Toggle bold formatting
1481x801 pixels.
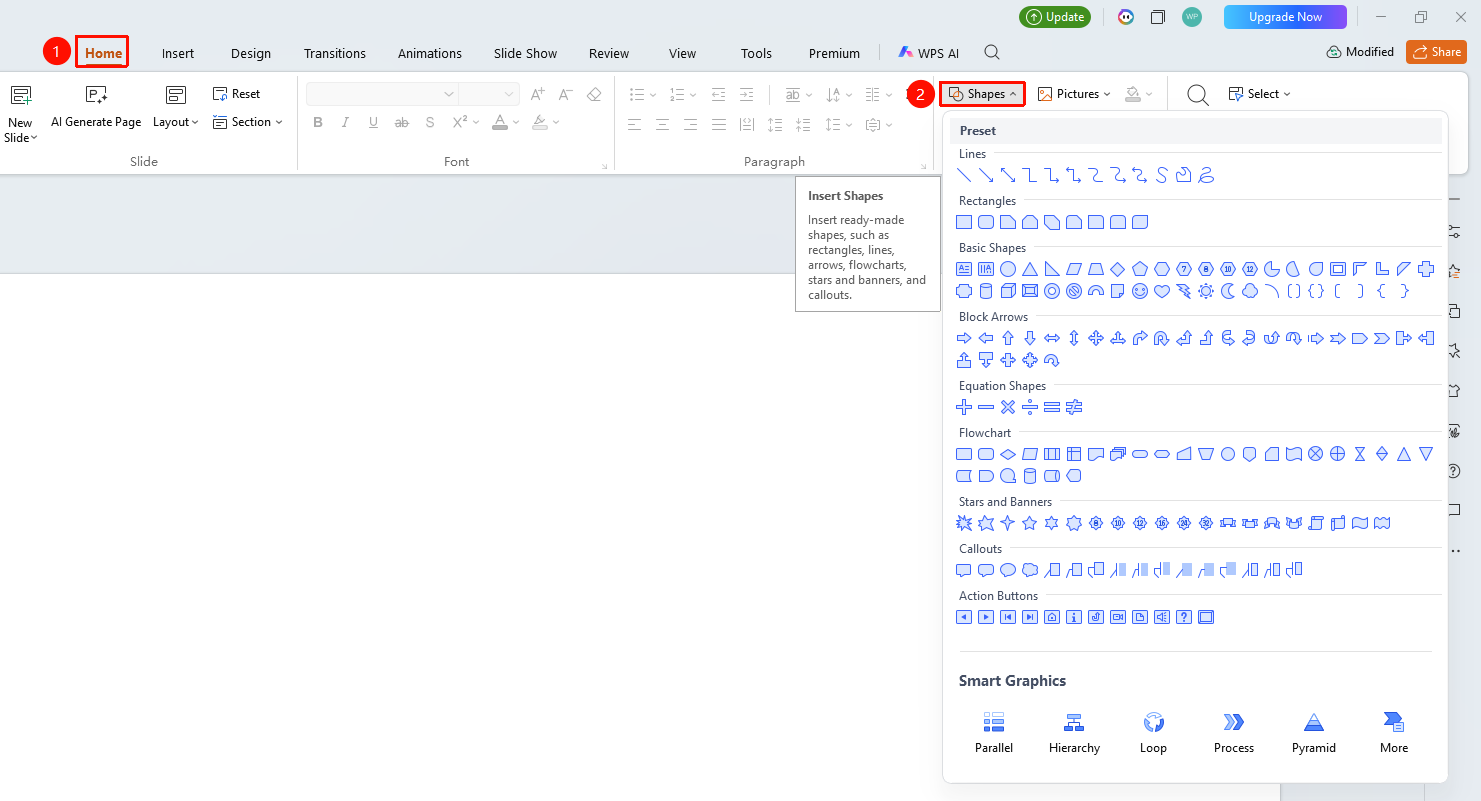[318, 123]
